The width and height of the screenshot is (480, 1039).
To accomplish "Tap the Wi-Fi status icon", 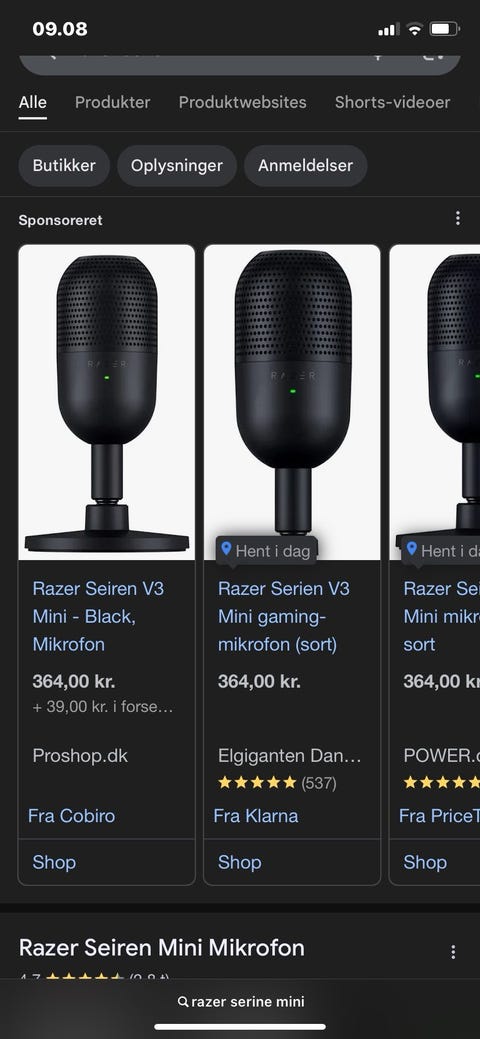I will coord(414,29).
